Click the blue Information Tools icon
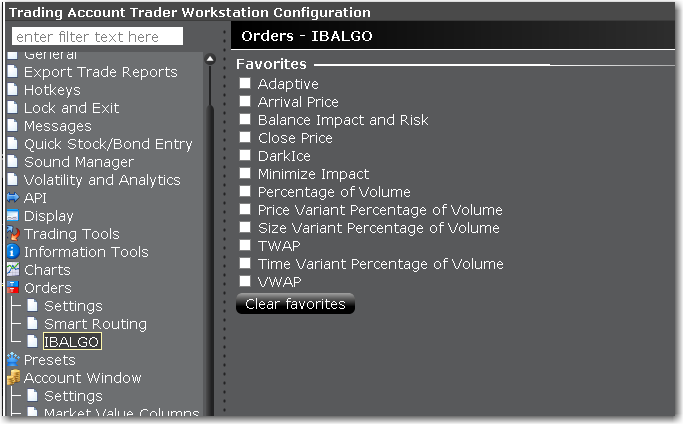Viewport: 683px width, 424px height. 13,251
